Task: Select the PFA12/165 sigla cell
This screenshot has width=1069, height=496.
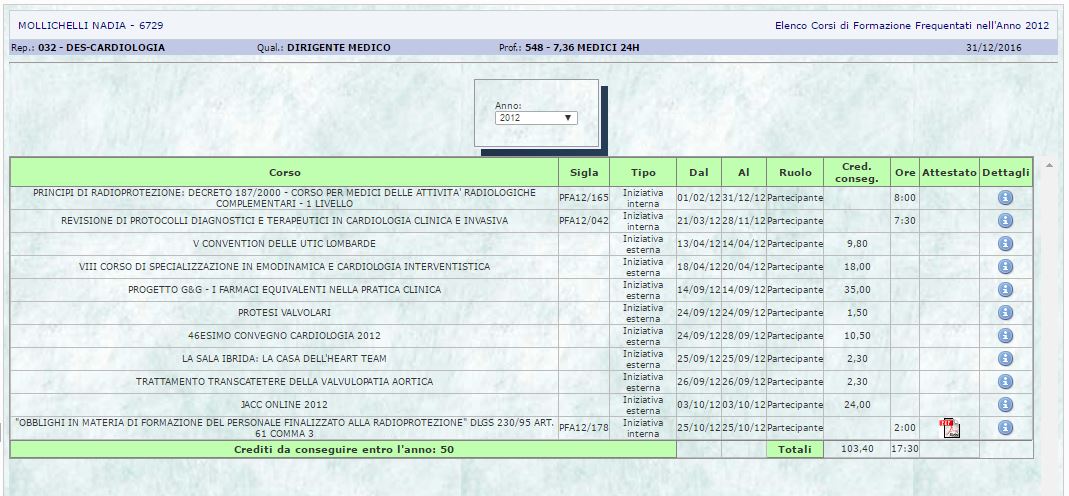Action: pyautogui.click(x=584, y=198)
